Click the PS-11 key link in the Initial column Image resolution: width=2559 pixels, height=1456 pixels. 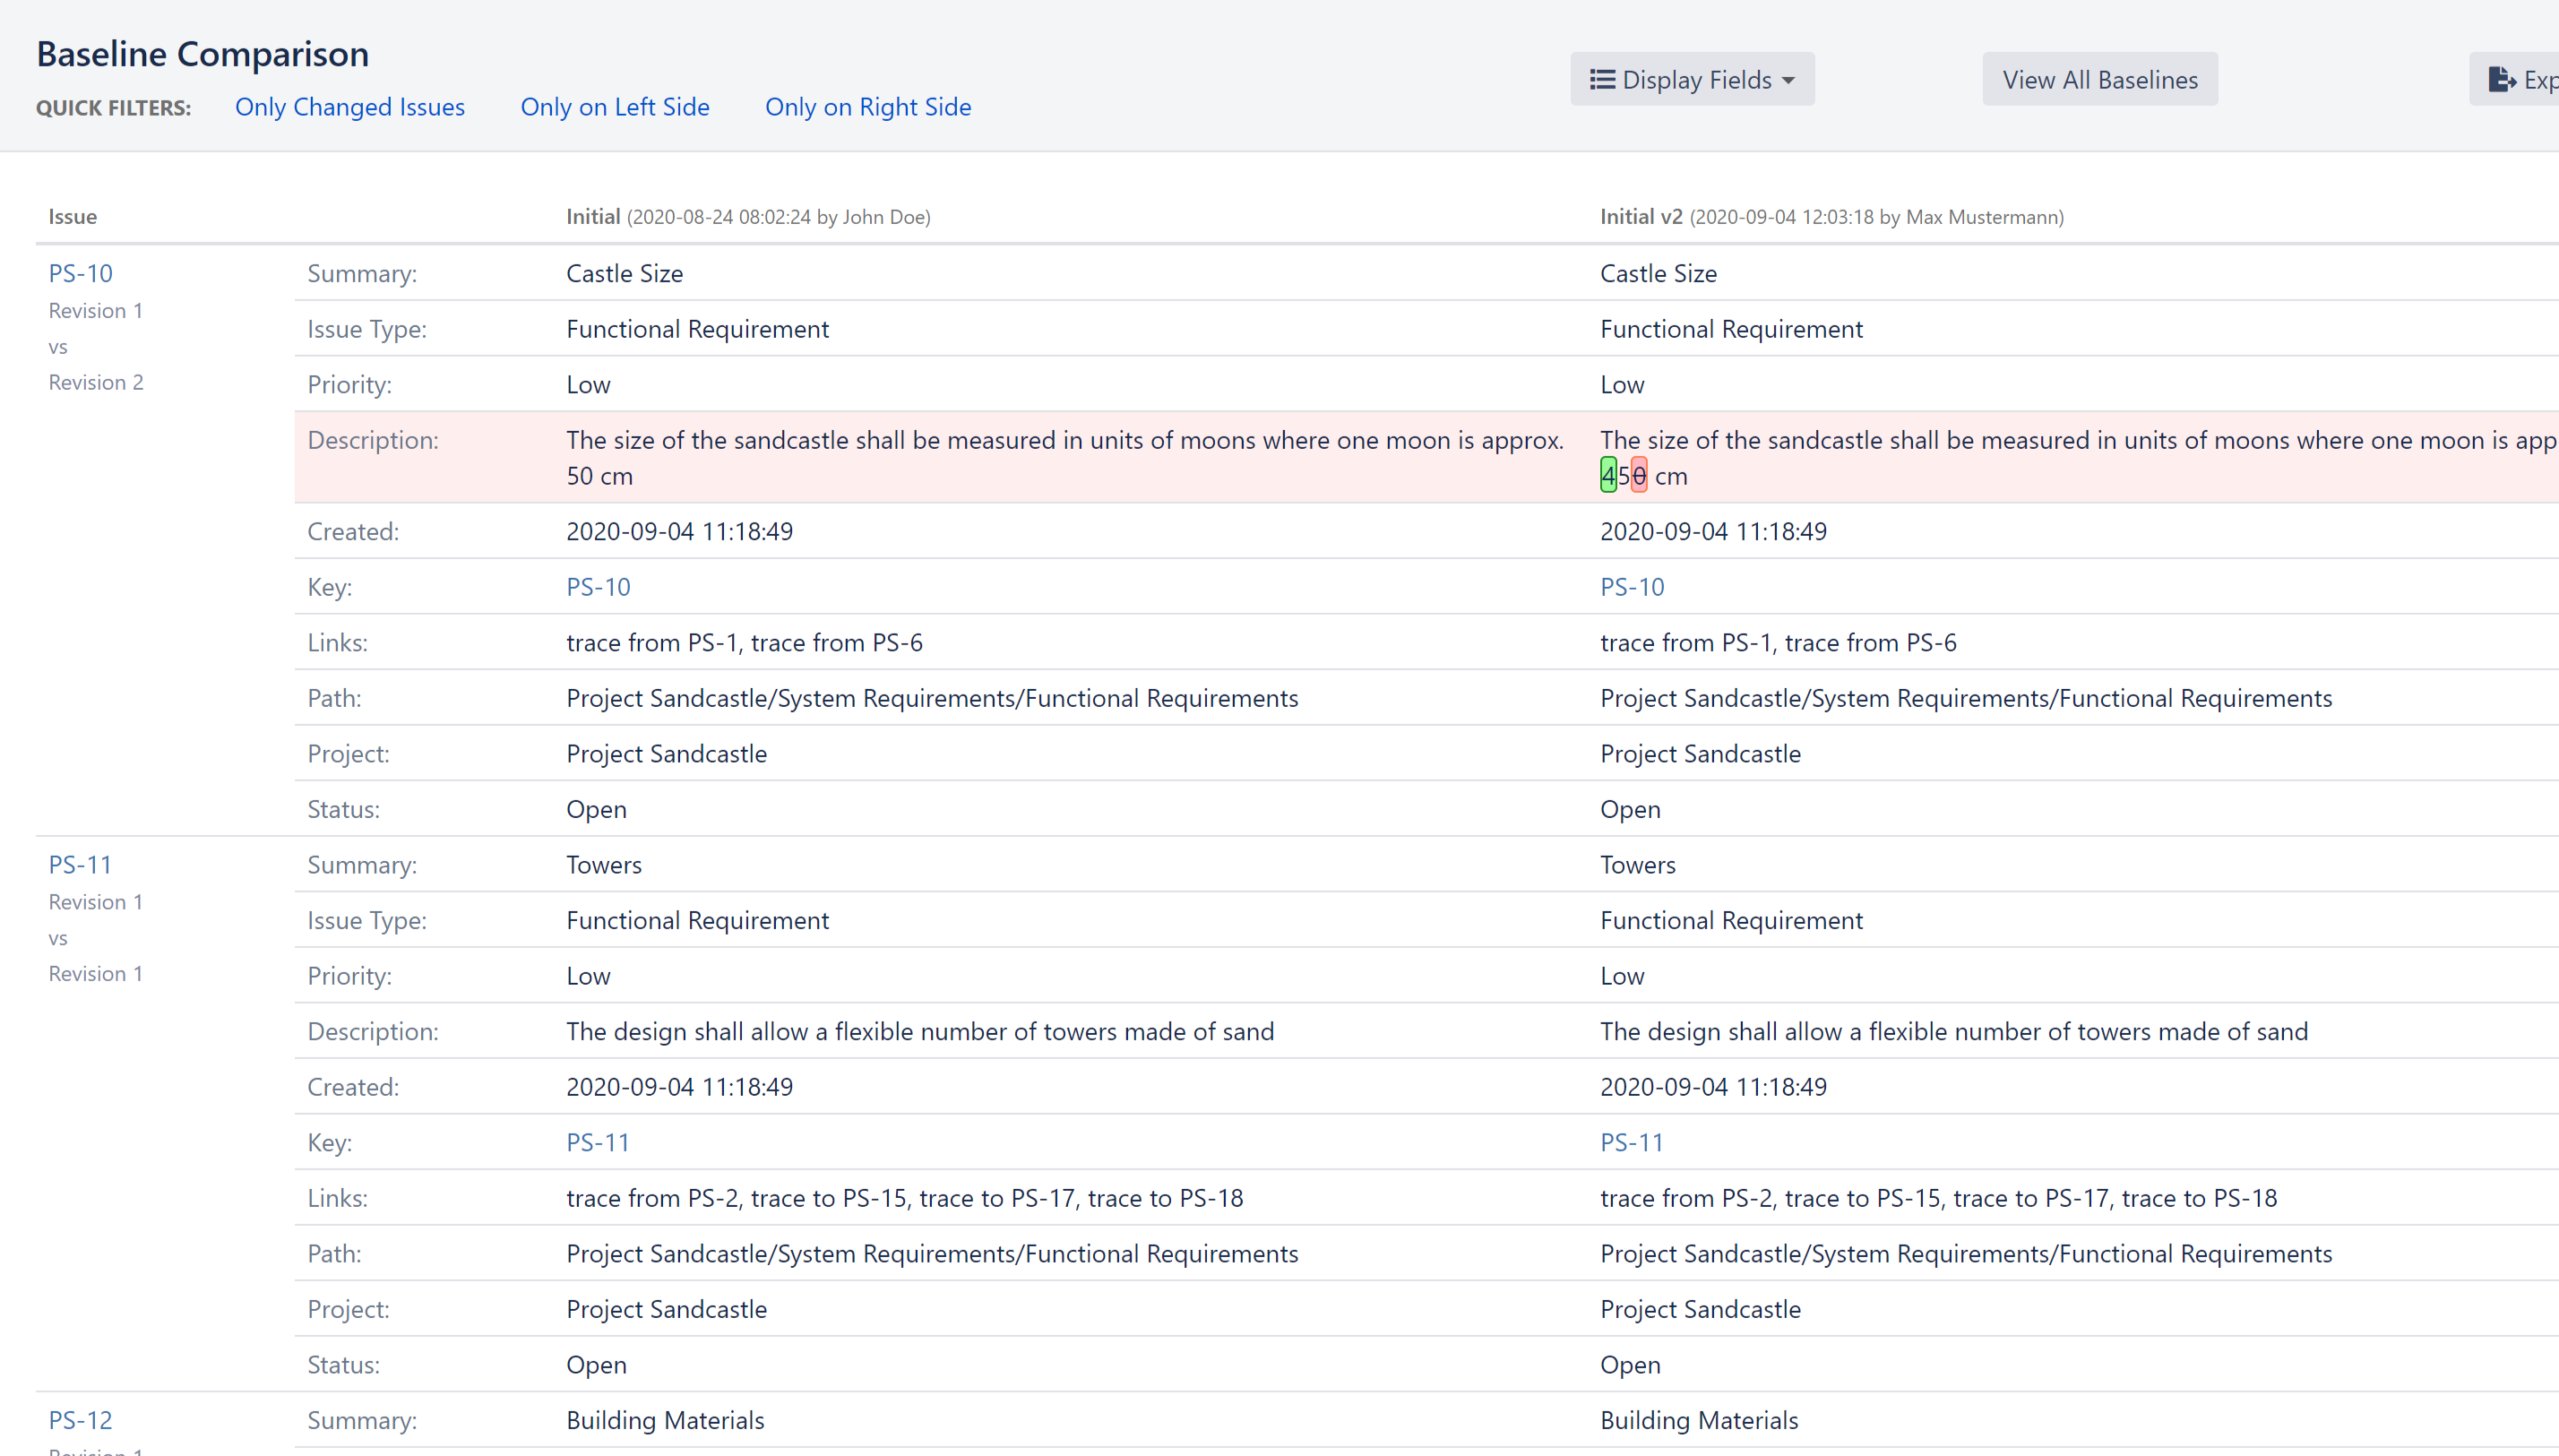coord(598,1142)
